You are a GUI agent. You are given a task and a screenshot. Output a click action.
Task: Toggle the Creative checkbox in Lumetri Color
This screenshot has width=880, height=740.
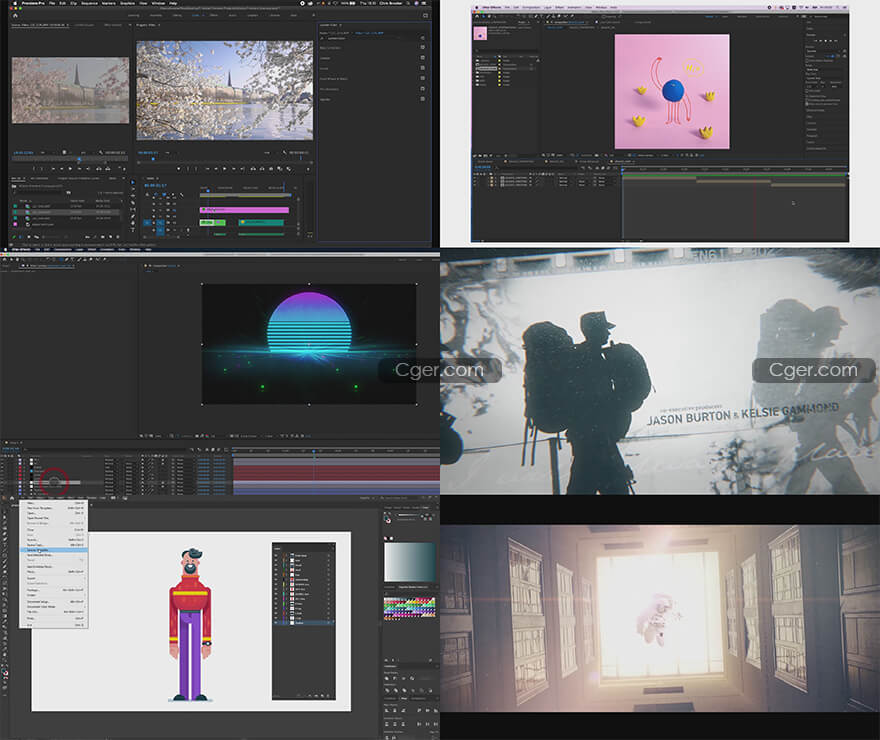point(422,58)
